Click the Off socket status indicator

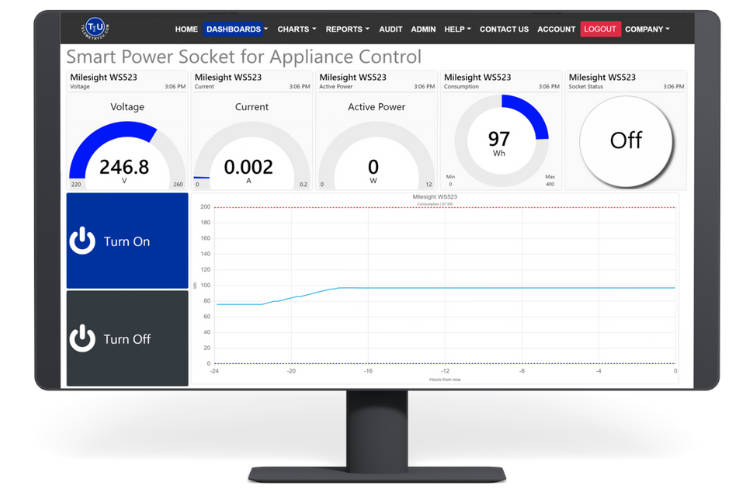click(x=626, y=141)
